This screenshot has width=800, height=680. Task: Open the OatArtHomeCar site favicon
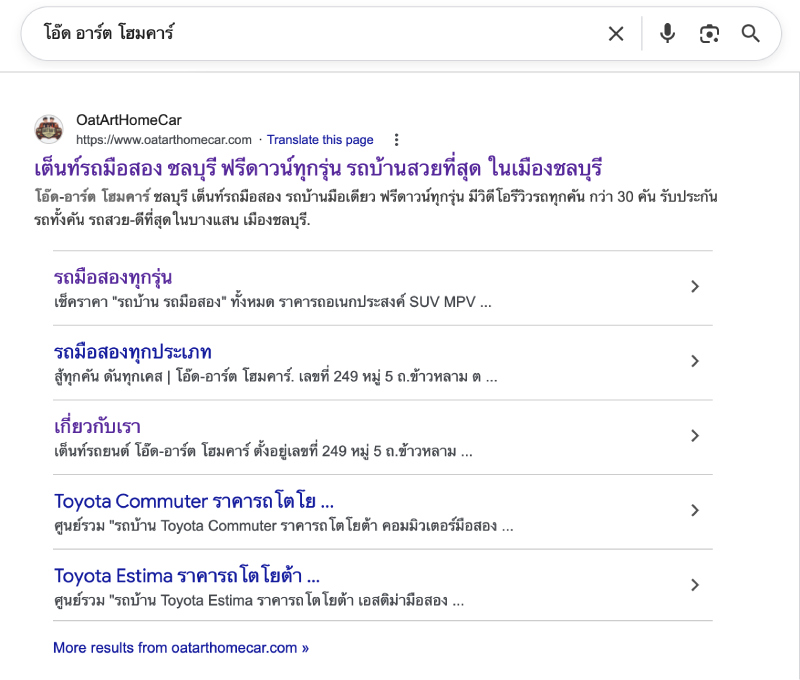pyautogui.click(x=48, y=129)
